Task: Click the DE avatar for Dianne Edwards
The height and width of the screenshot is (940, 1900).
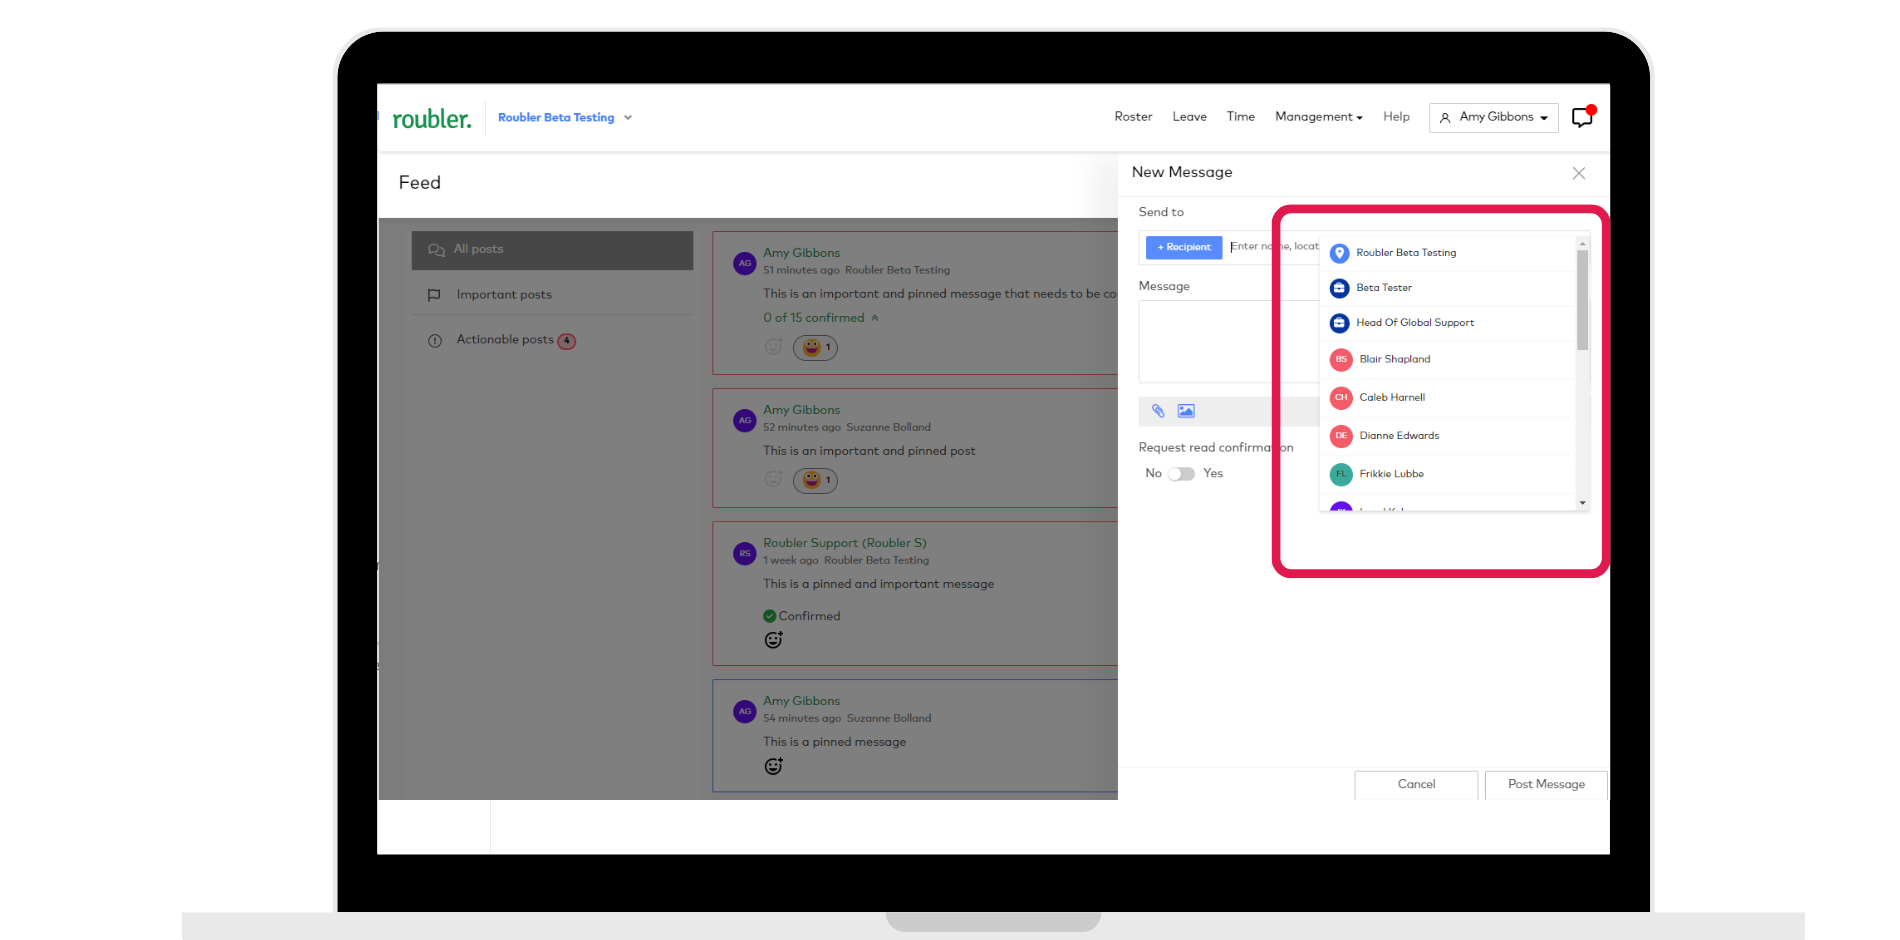Action: click(x=1341, y=436)
